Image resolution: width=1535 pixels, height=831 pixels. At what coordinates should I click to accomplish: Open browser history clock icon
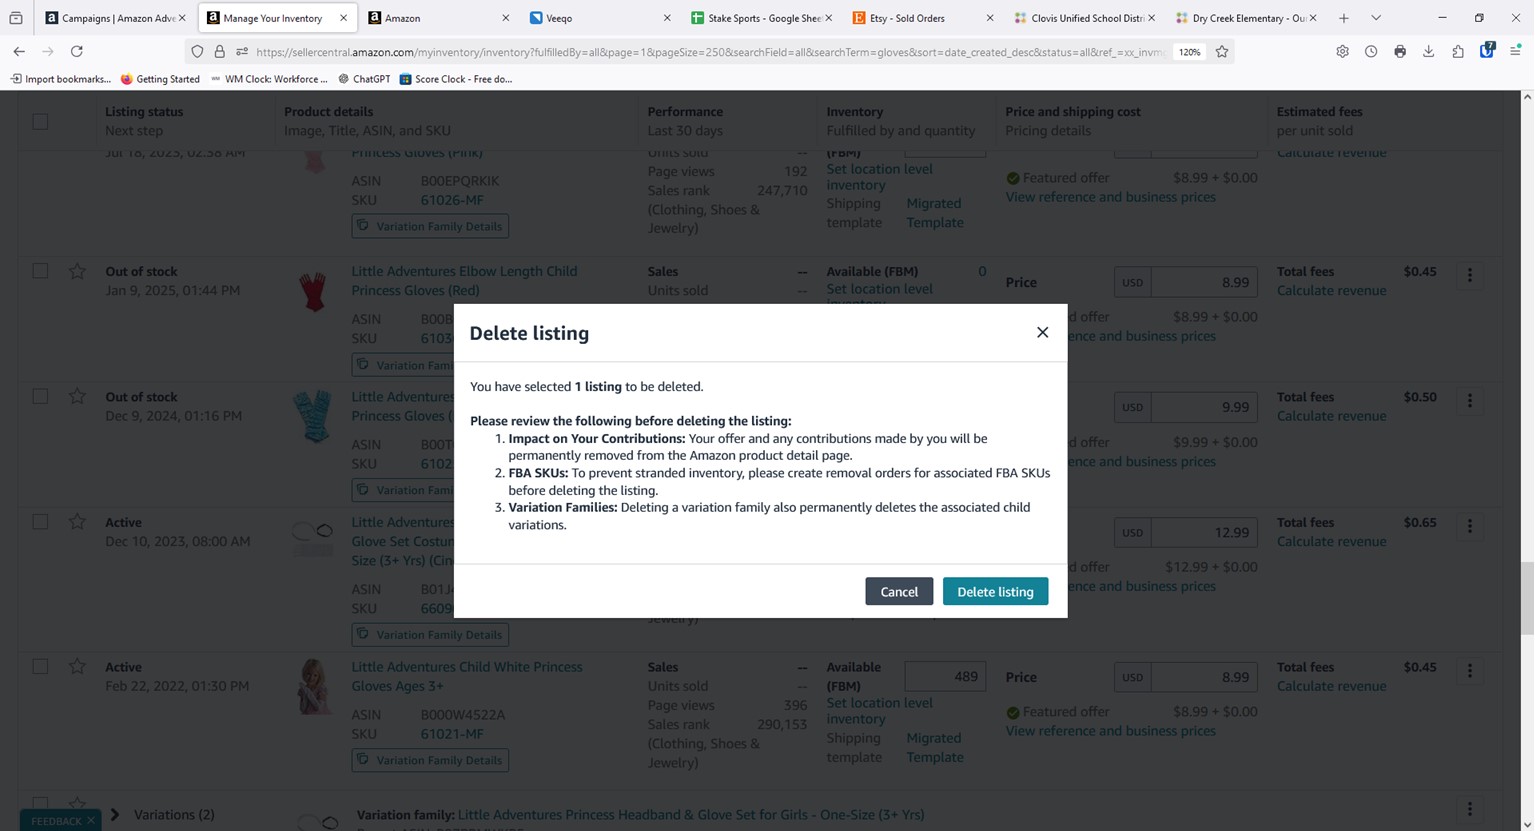[1371, 51]
